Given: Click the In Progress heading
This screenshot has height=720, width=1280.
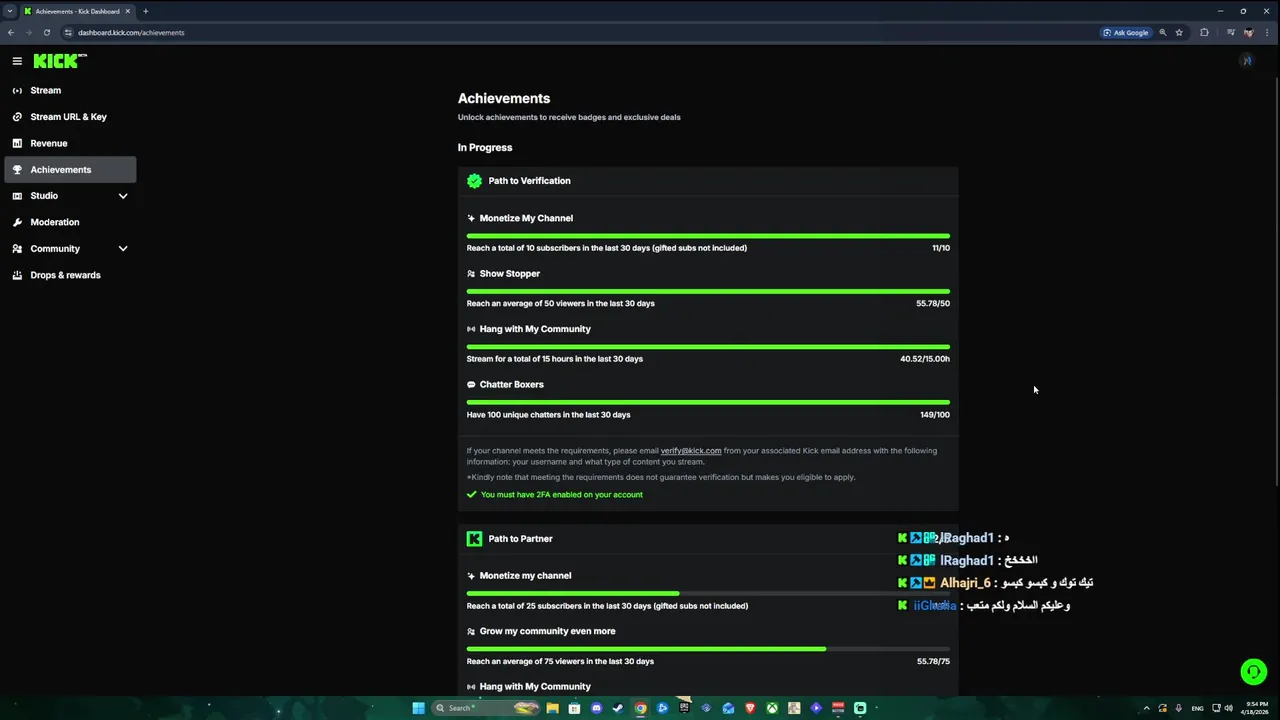Looking at the screenshot, I should coord(485,148).
